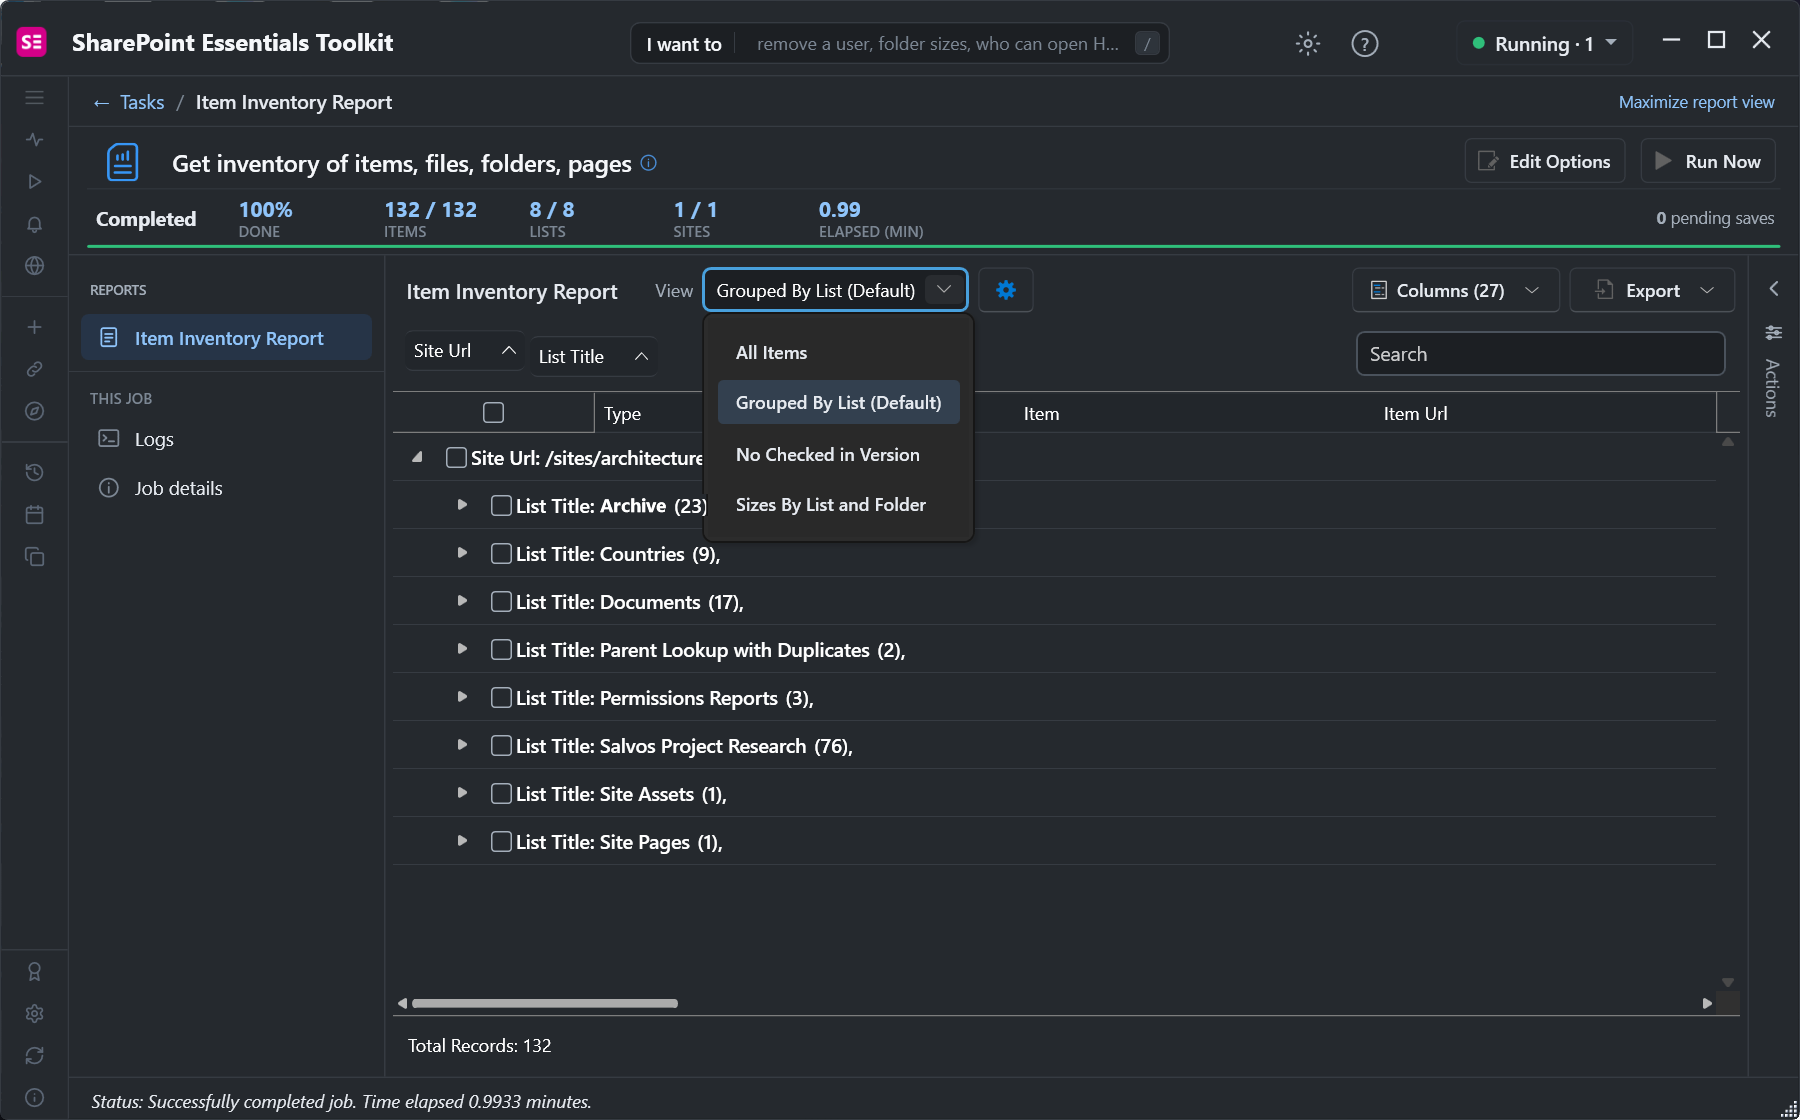Click the refresh icon in left sidebar
This screenshot has height=1120, width=1800.
tap(34, 1055)
